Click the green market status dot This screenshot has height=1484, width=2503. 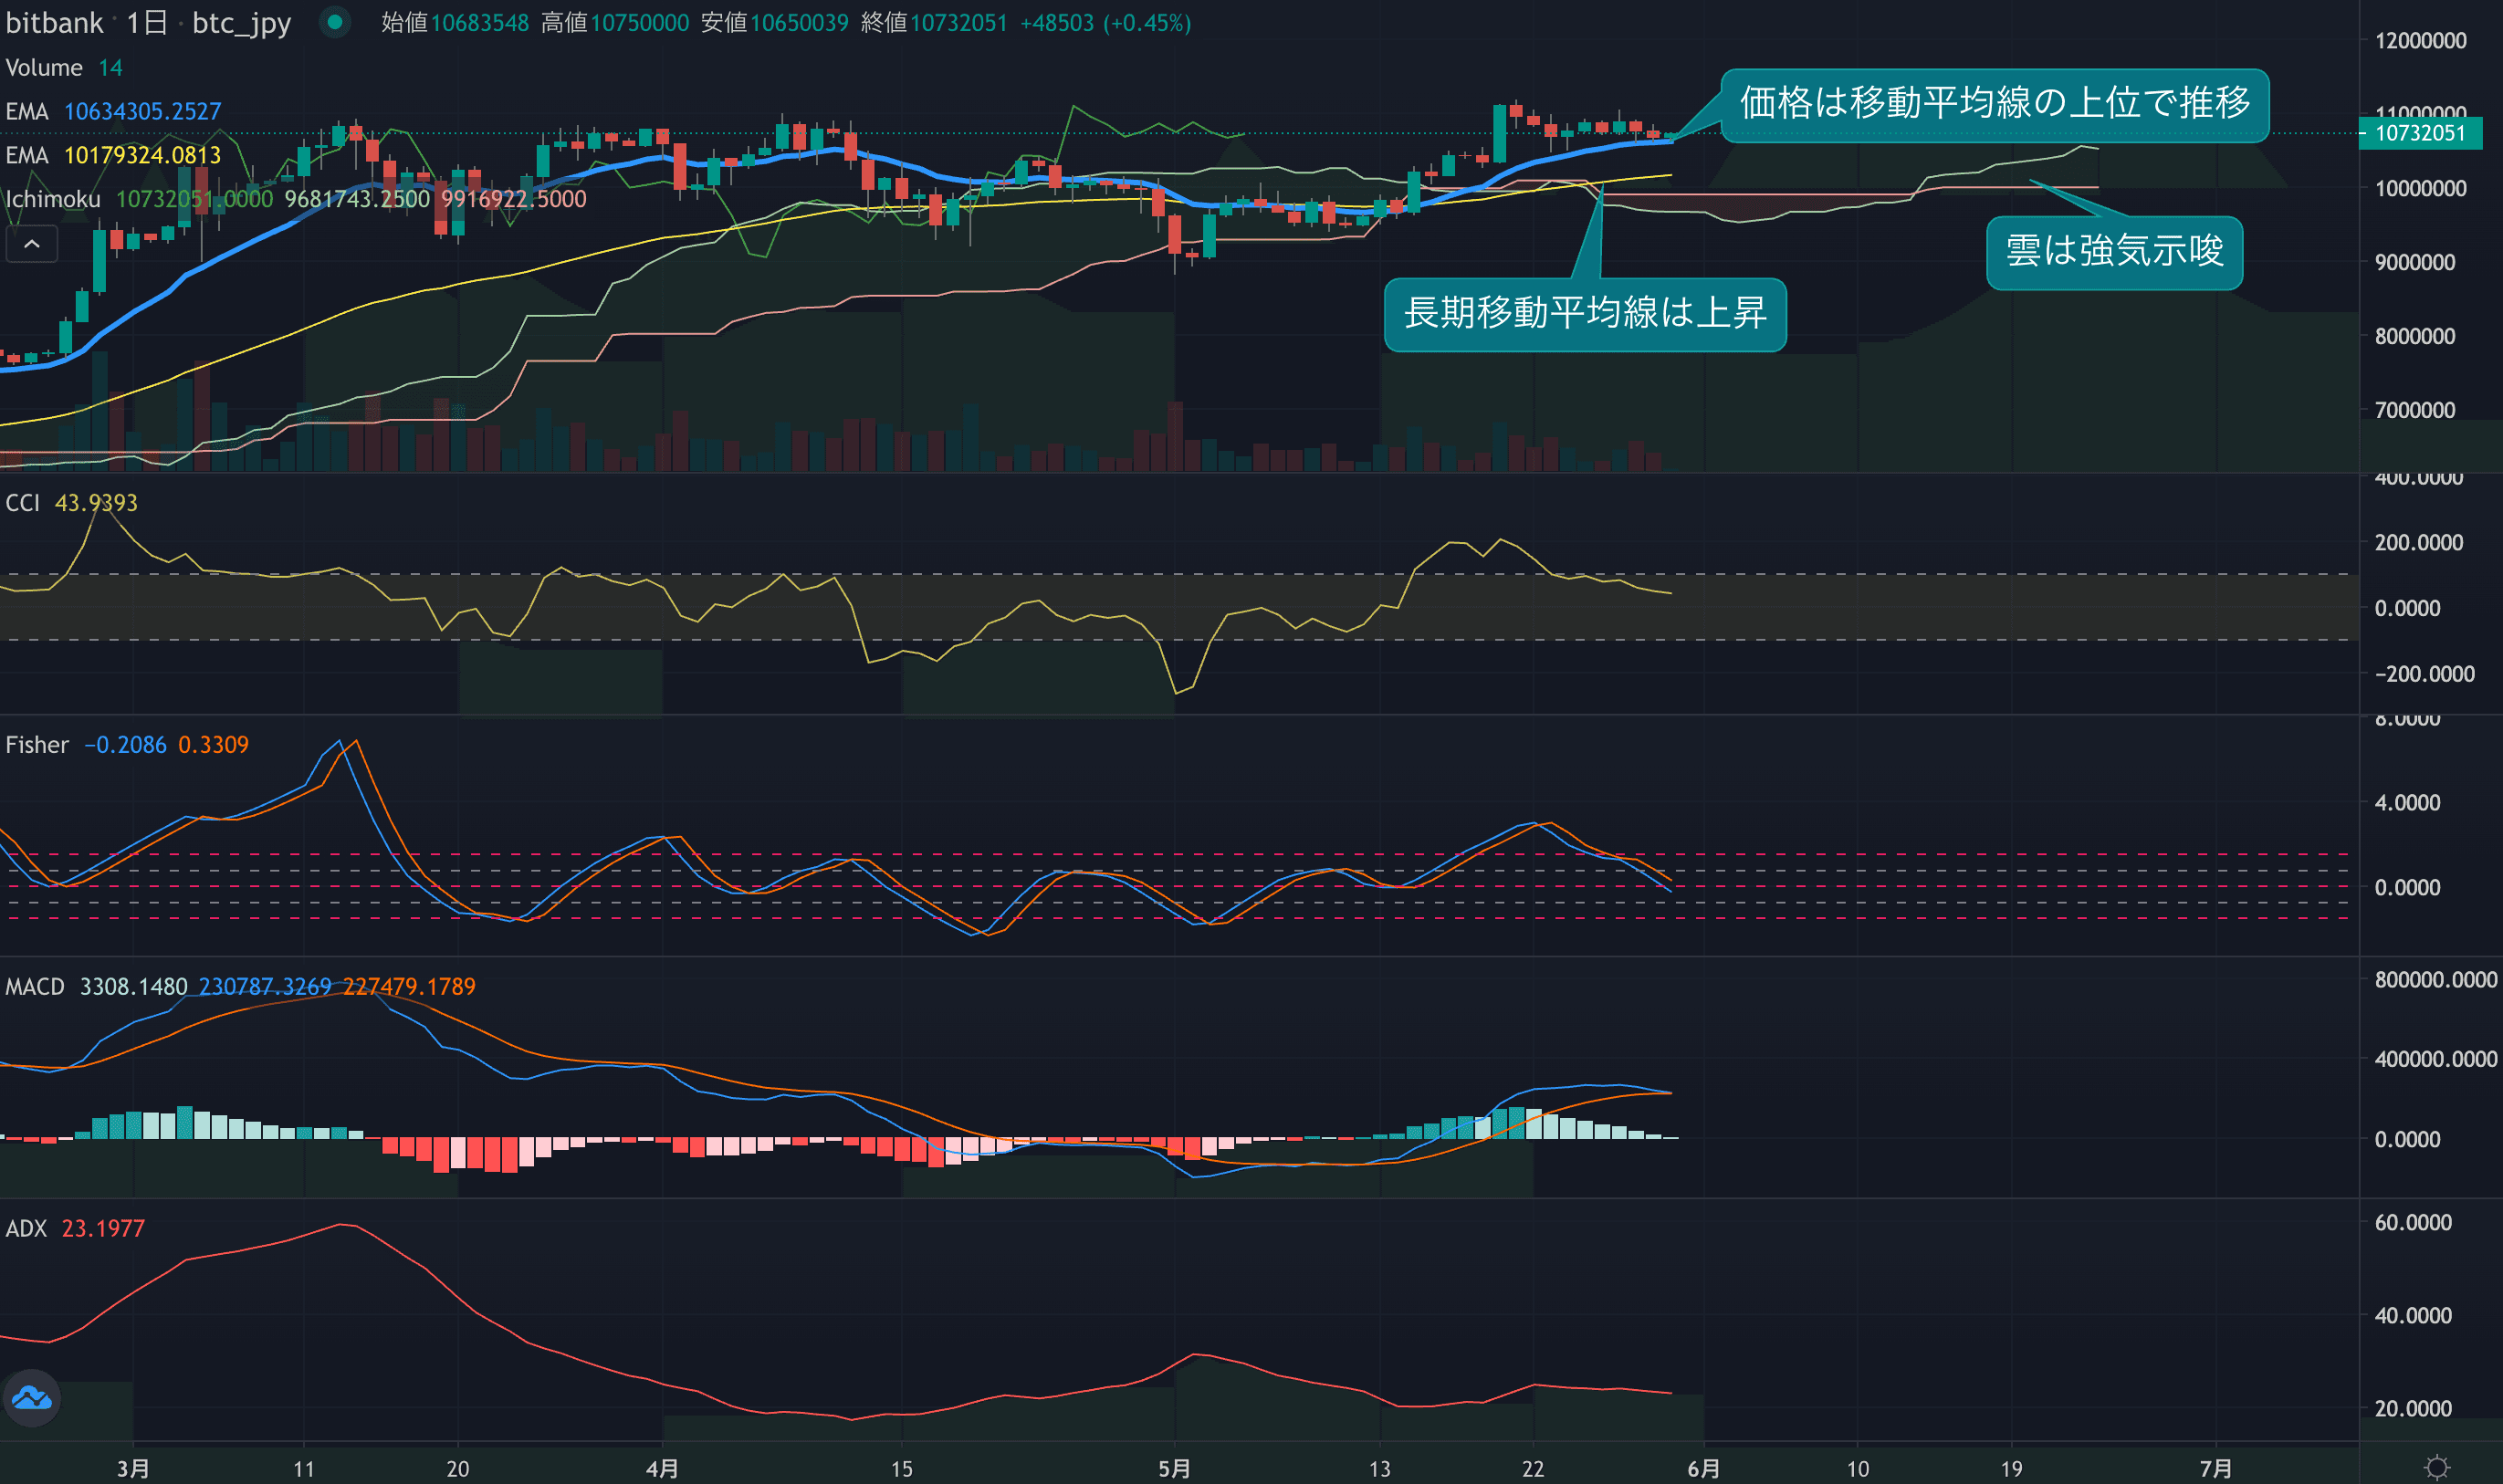(335, 22)
